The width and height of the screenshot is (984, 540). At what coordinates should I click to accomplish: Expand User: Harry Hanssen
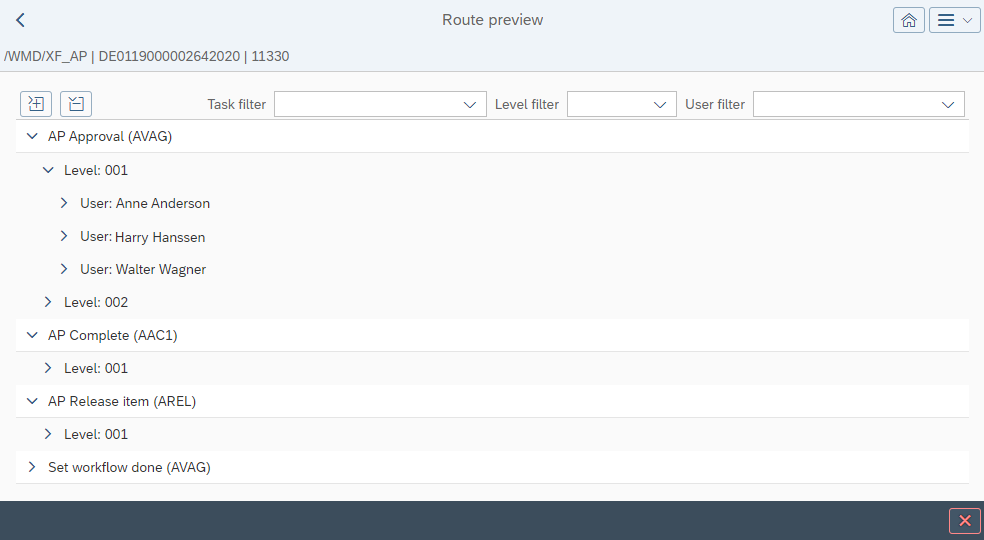point(64,236)
